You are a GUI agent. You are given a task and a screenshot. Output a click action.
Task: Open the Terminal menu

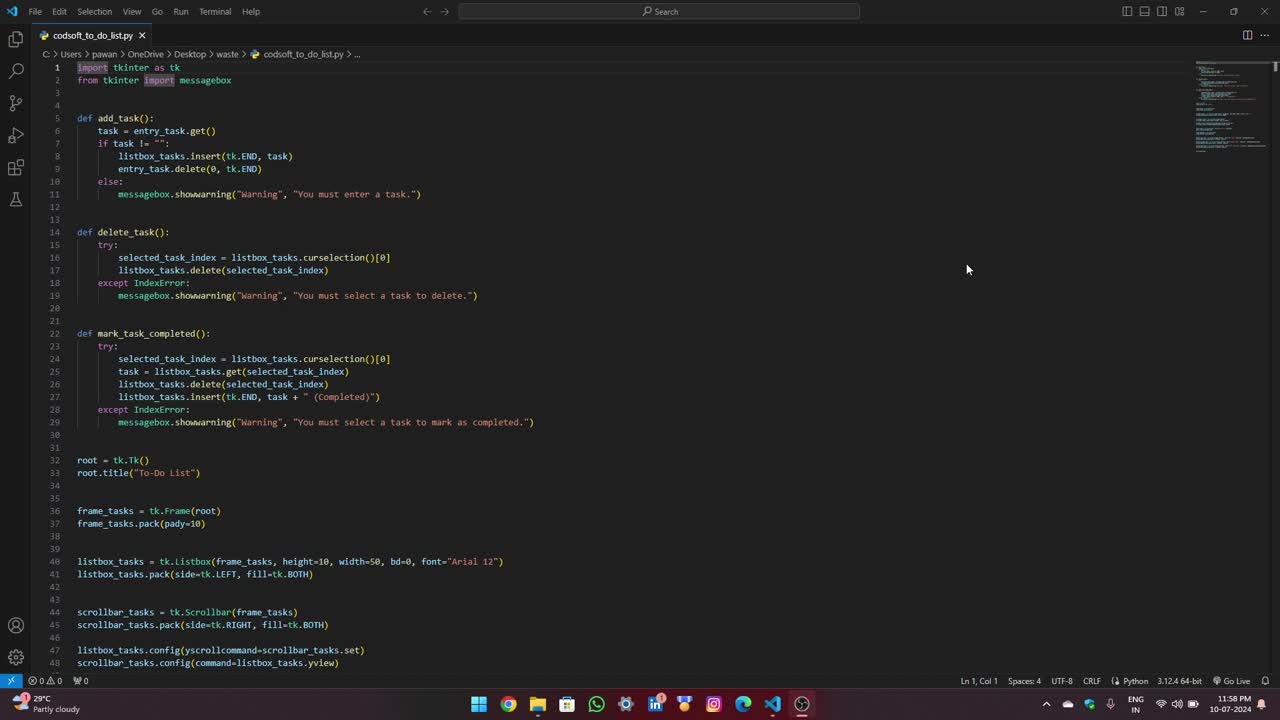215,11
